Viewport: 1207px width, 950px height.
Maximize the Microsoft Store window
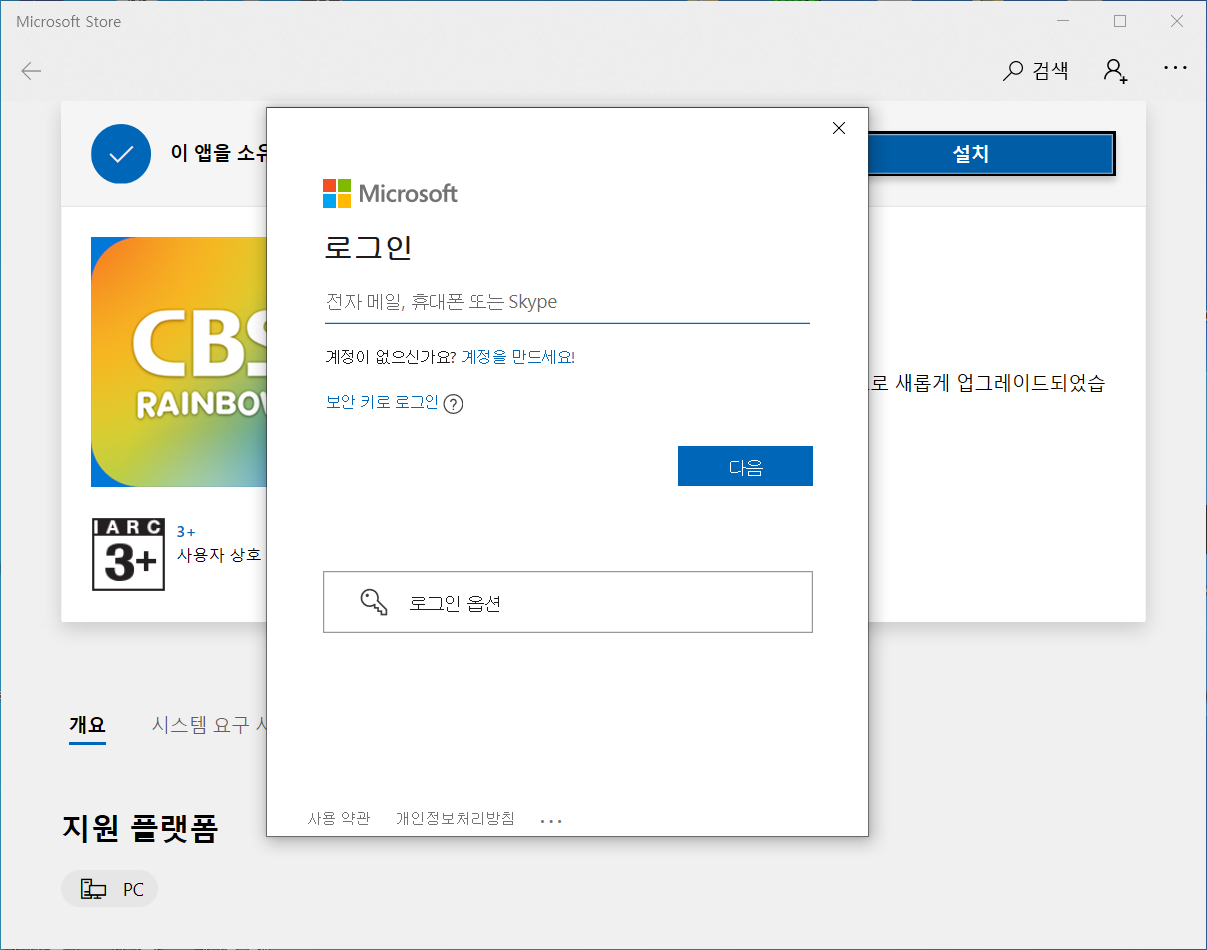[x=1120, y=21]
